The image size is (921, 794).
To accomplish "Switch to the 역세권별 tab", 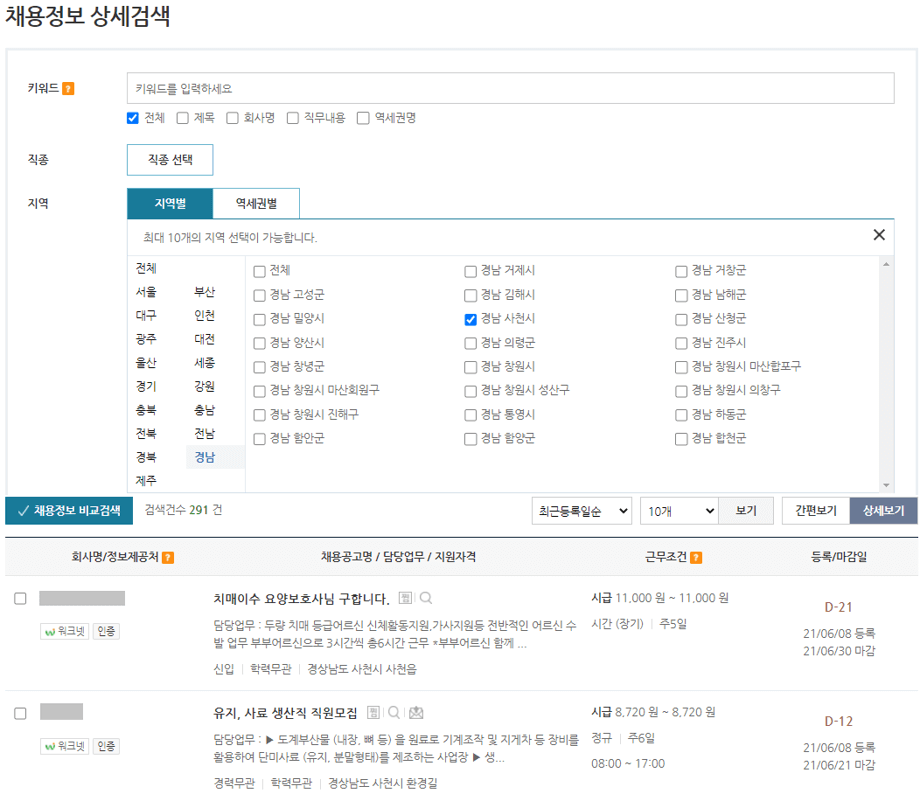I will [258, 203].
